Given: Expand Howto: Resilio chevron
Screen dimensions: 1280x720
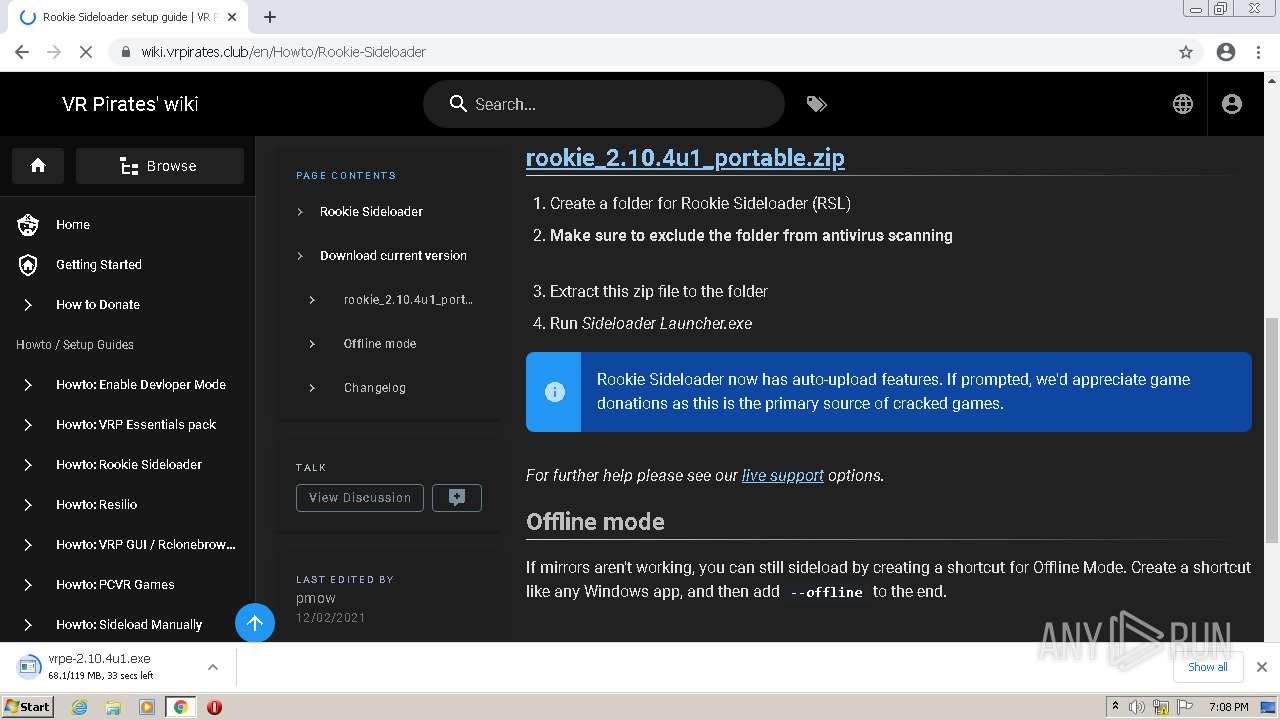Looking at the screenshot, I should point(28,505).
